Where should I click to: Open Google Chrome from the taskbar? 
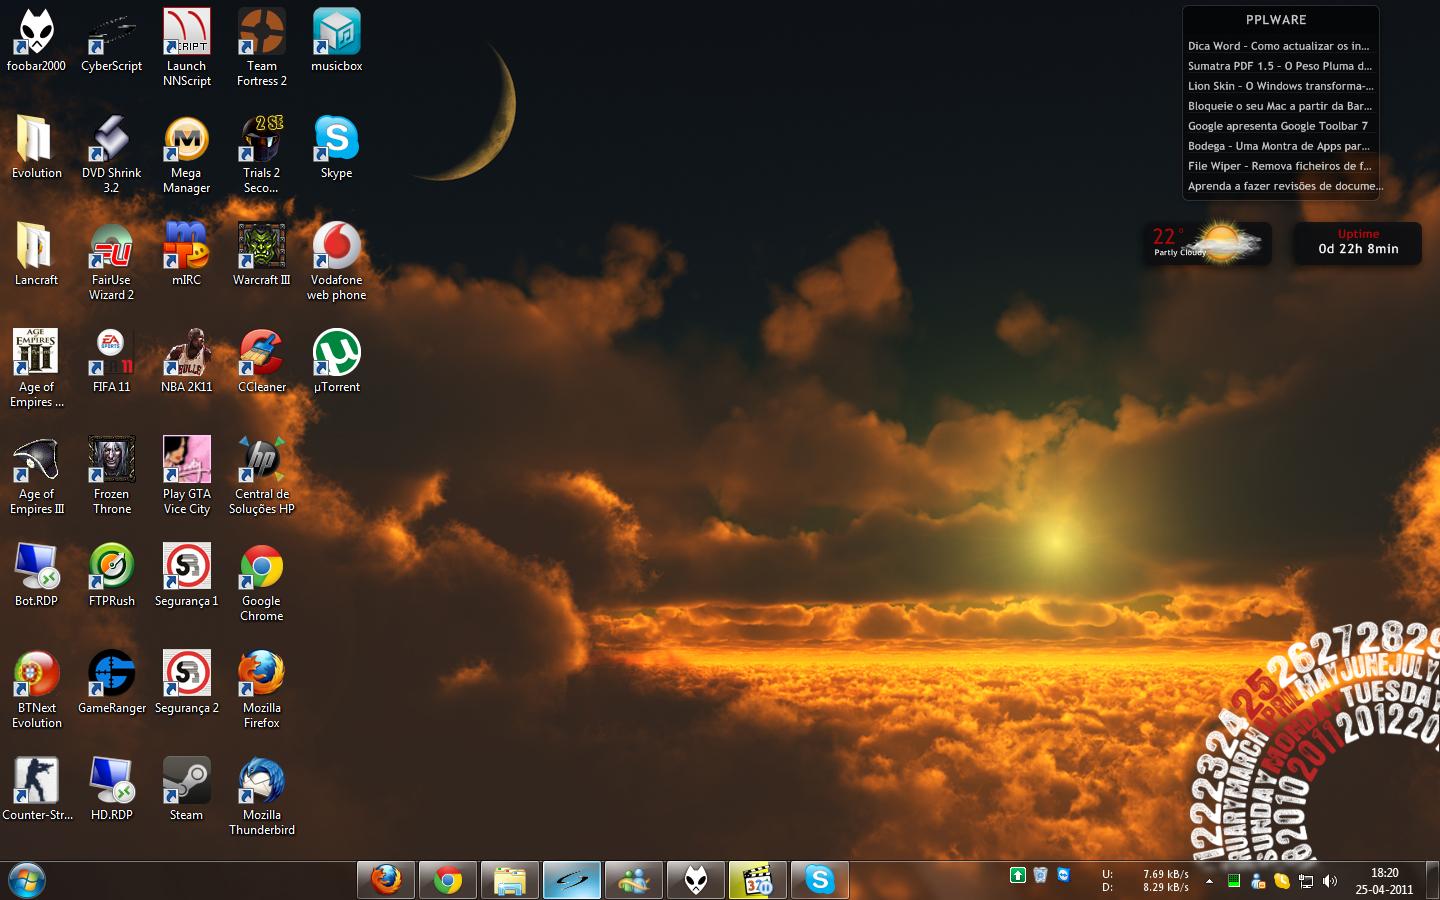coord(448,880)
